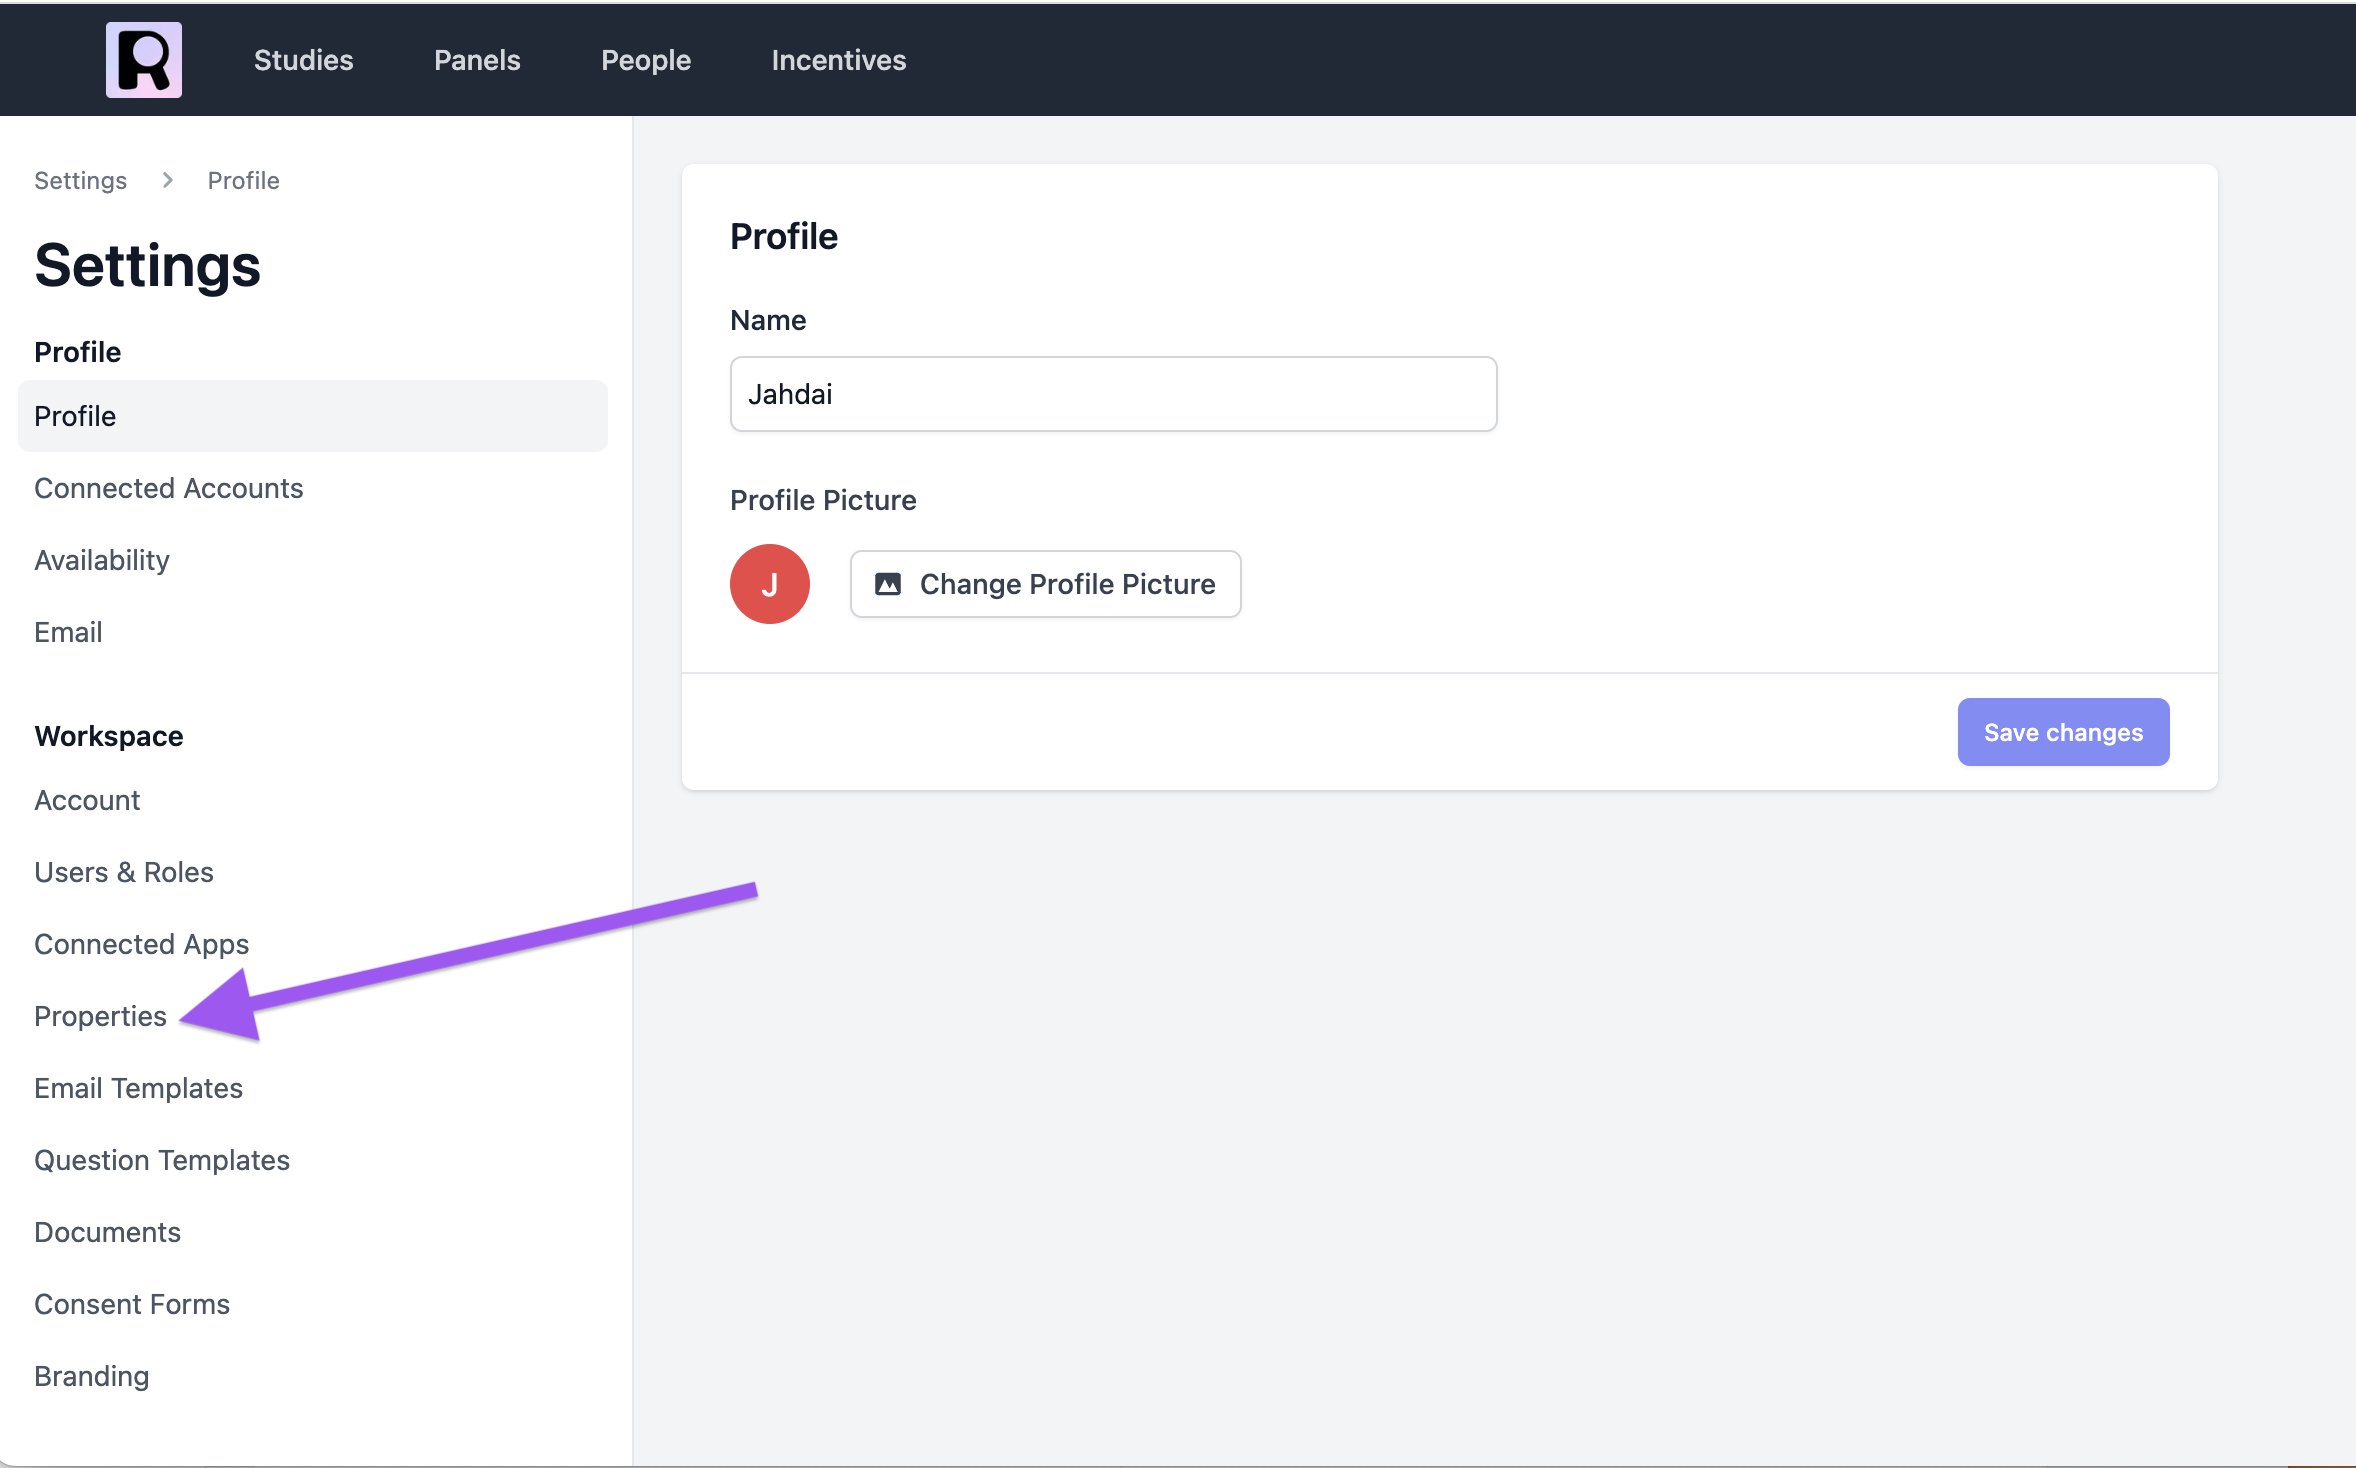
Task: Open the Branding settings page
Action: click(x=92, y=1376)
